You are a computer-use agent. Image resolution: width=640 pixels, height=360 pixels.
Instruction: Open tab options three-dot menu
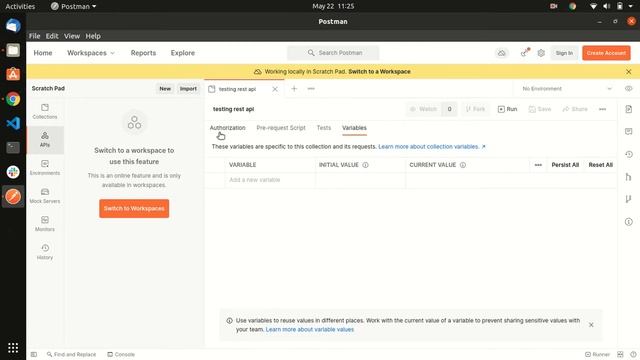[311, 89]
